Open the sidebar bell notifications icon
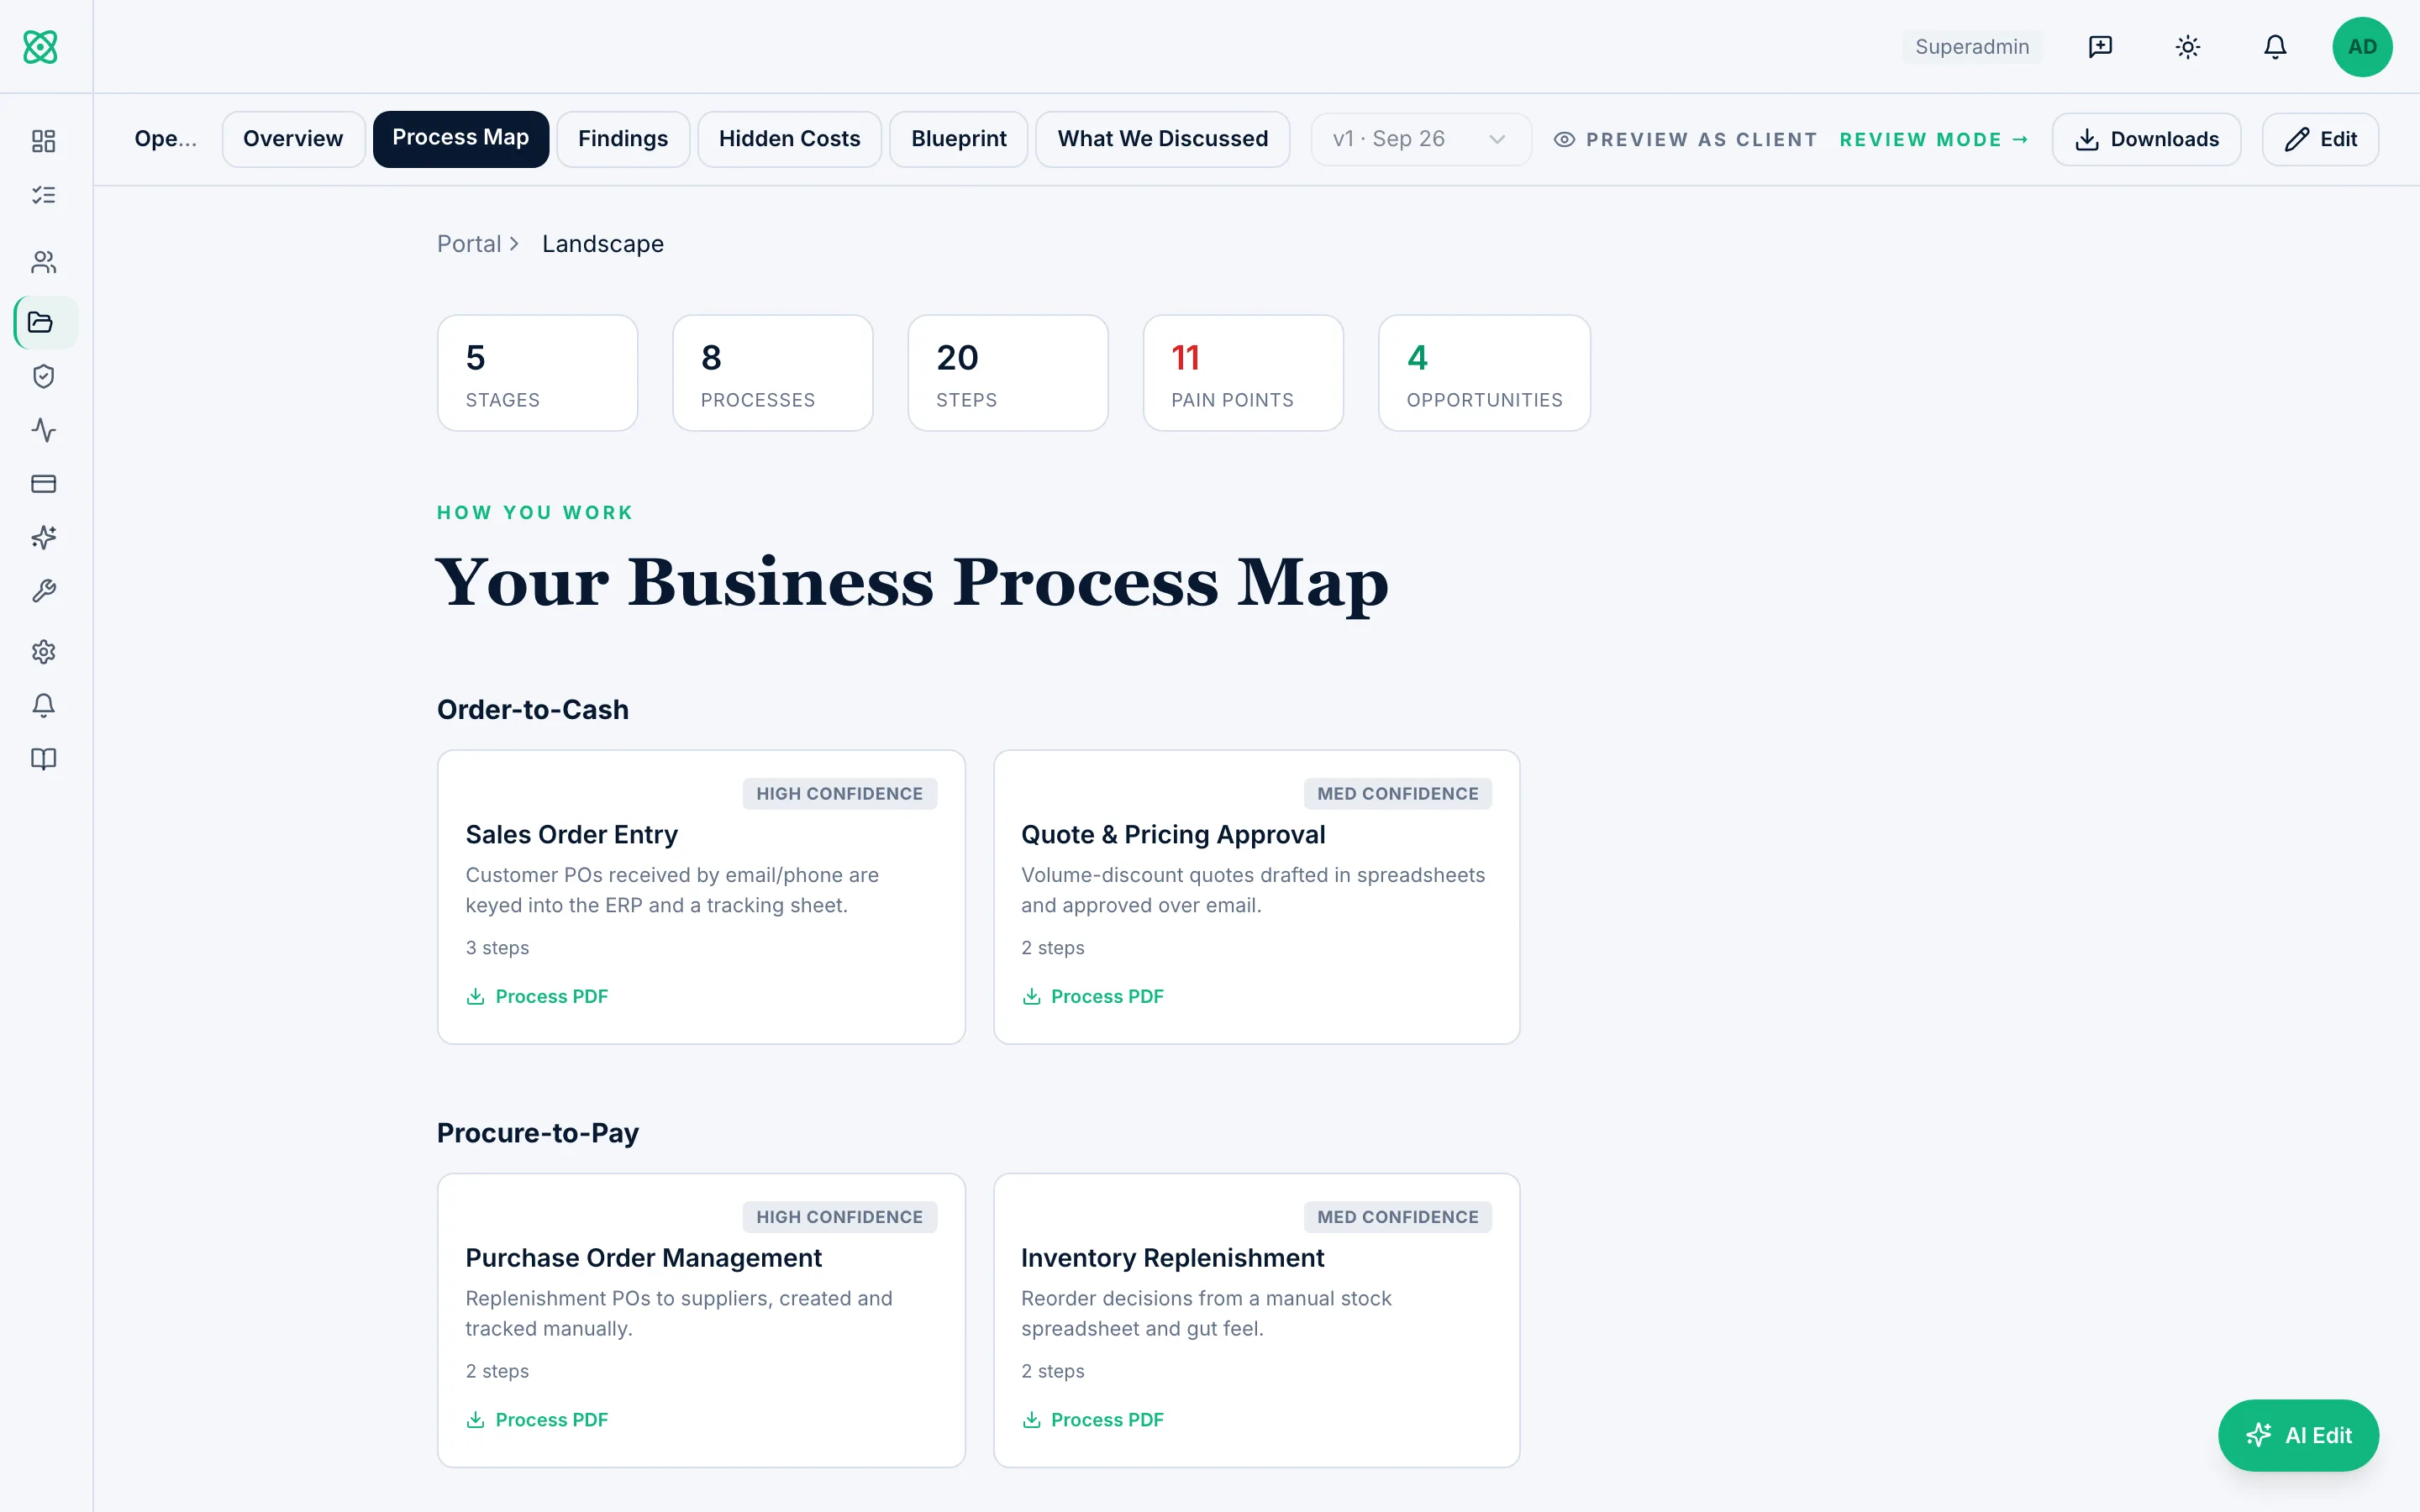This screenshot has height=1512, width=2420. click(x=43, y=706)
